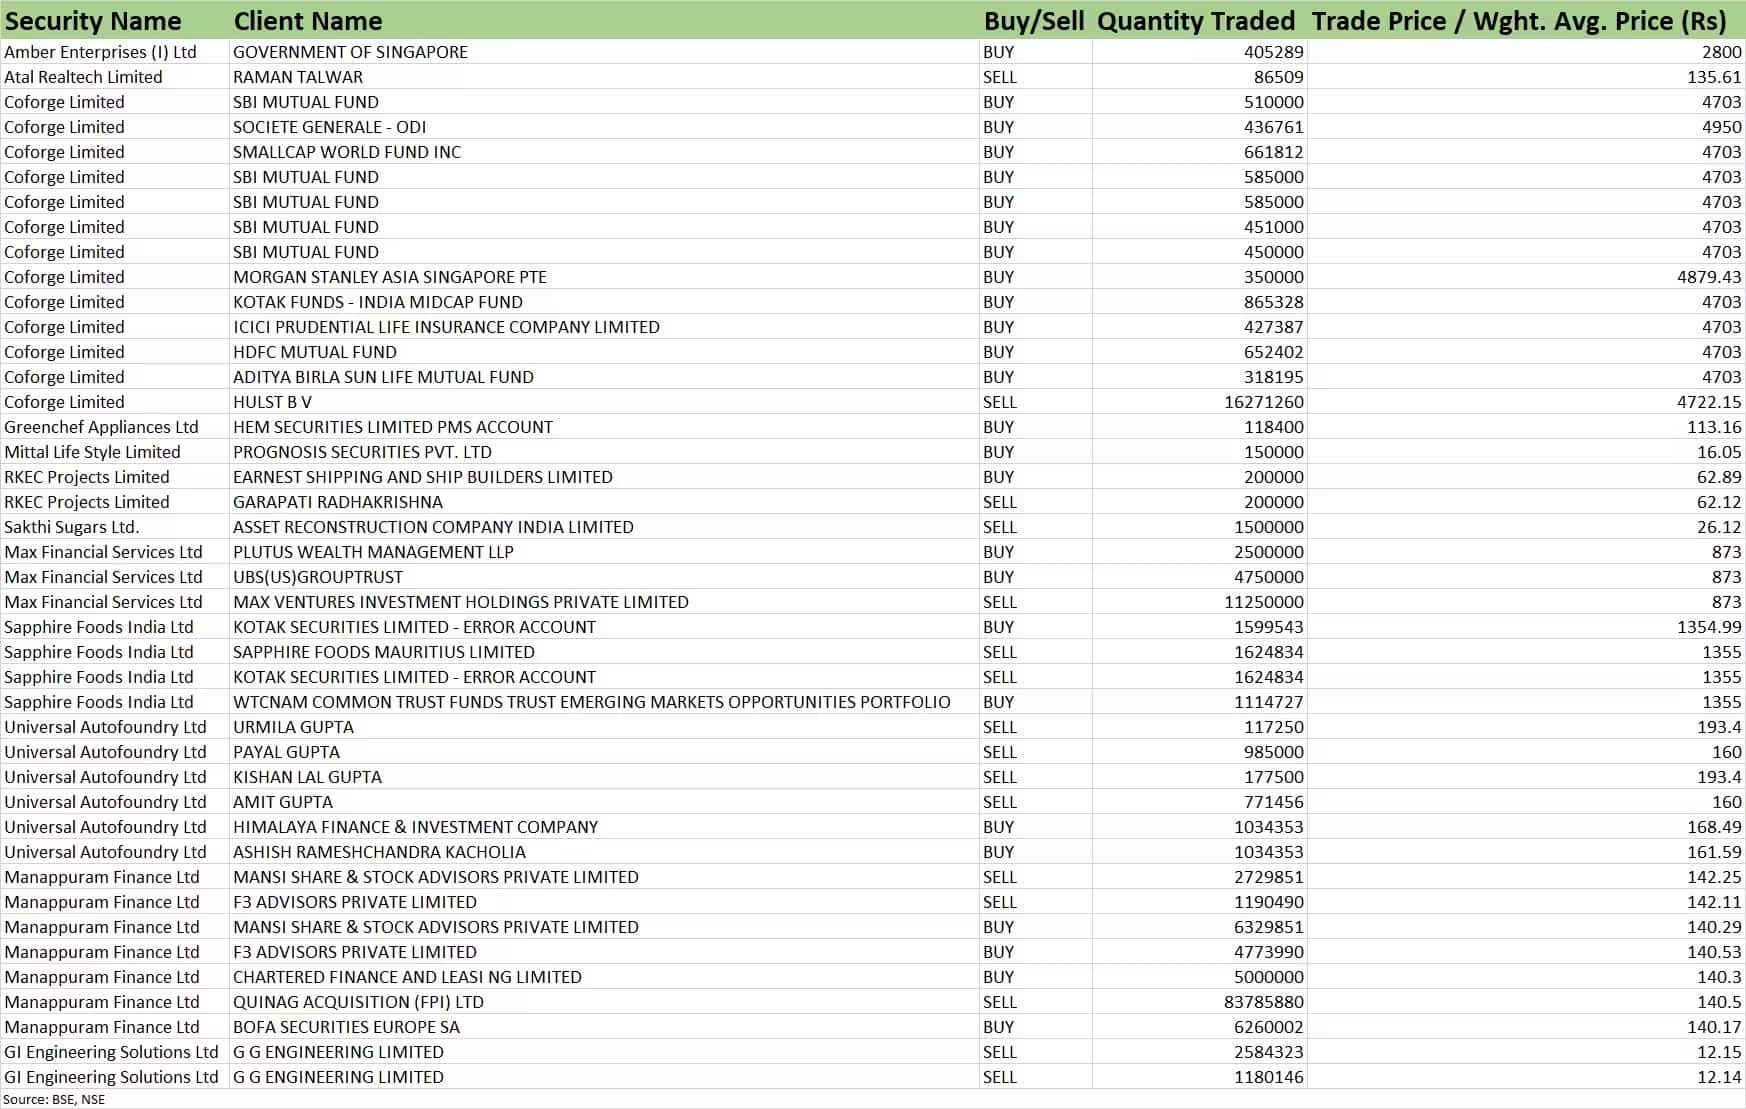Select the GOVERNMENT OF SINGAPORE client cell
Image resolution: width=1746 pixels, height=1109 pixels.
point(350,52)
